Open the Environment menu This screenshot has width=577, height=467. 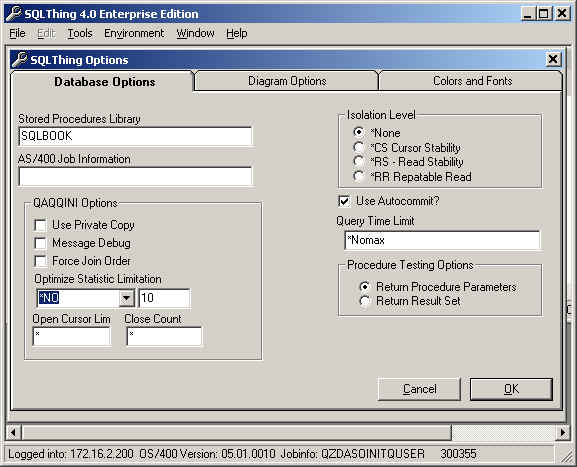(x=134, y=33)
